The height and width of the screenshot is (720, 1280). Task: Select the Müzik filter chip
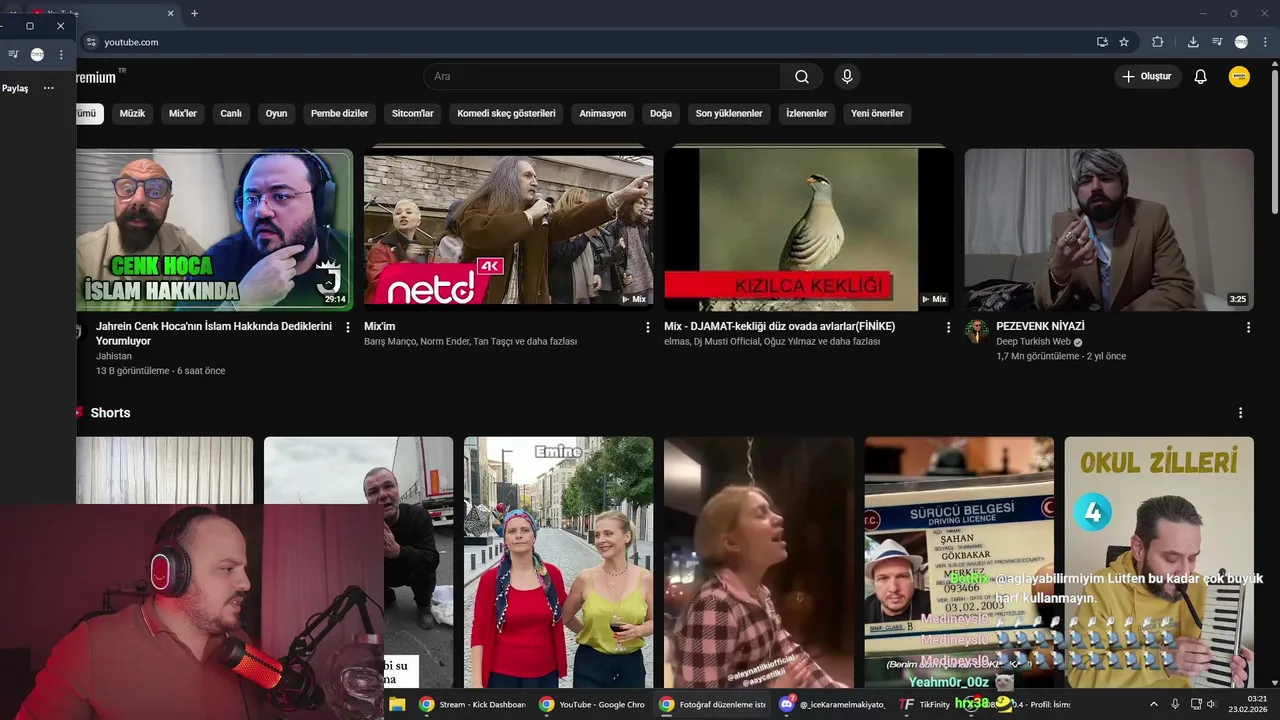click(x=132, y=113)
